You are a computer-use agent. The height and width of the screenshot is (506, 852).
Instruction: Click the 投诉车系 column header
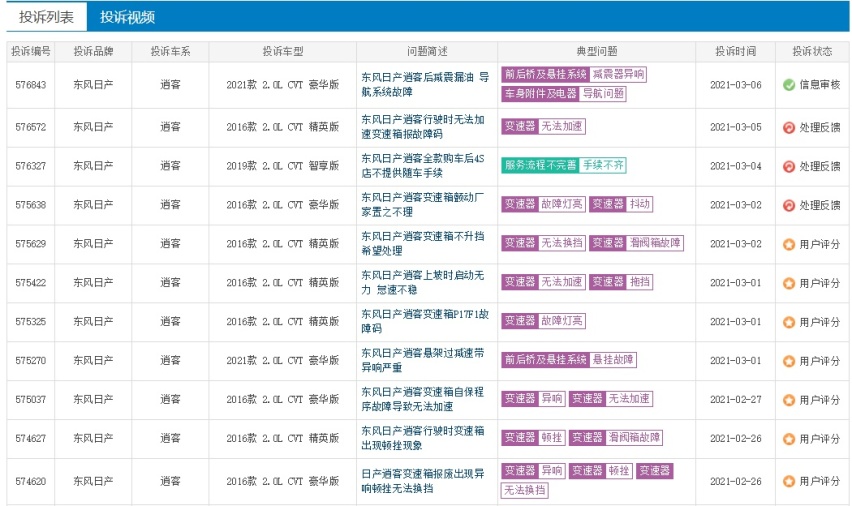click(171, 52)
